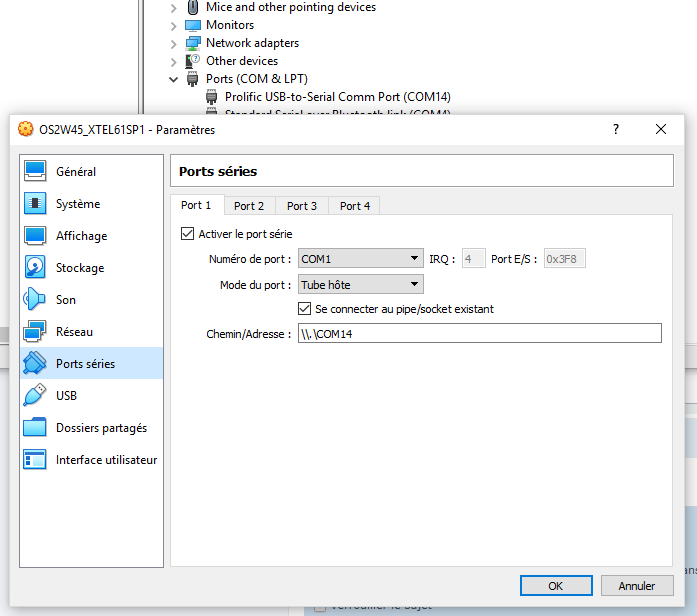Click the Chemin/Adresse text field
697x616 pixels.
[x=479, y=334]
